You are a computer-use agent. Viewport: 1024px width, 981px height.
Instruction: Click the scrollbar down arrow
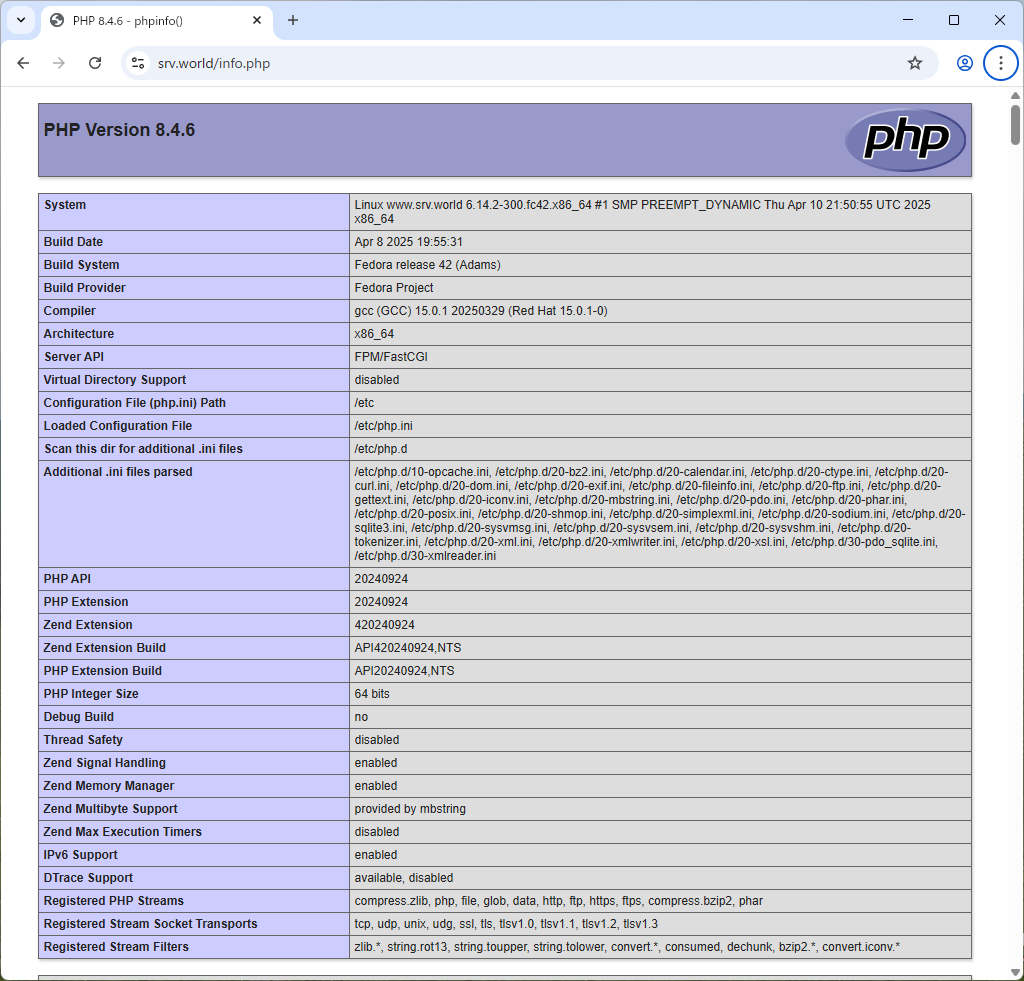tap(1016, 973)
